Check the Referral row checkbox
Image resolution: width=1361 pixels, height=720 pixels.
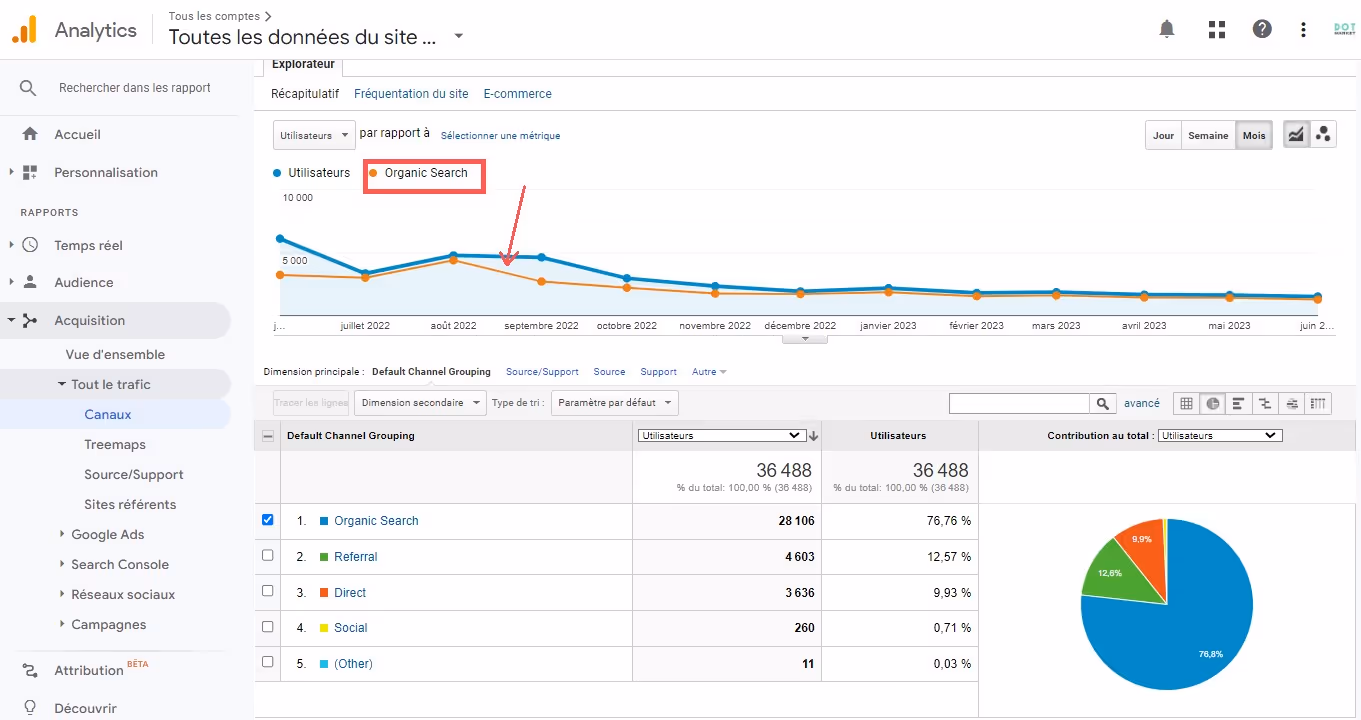[266, 556]
